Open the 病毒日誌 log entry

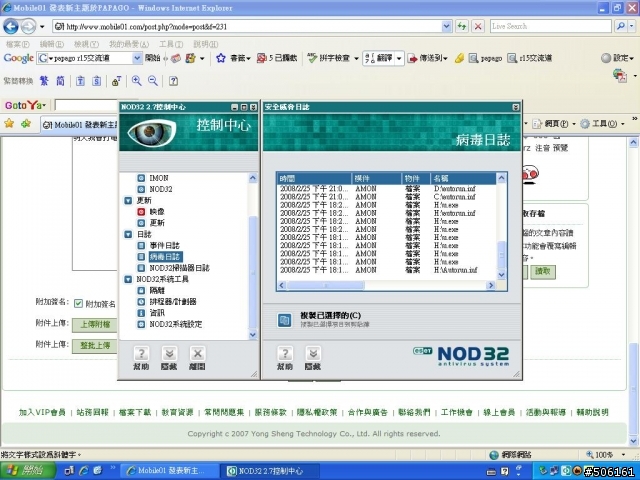click(165, 257)
